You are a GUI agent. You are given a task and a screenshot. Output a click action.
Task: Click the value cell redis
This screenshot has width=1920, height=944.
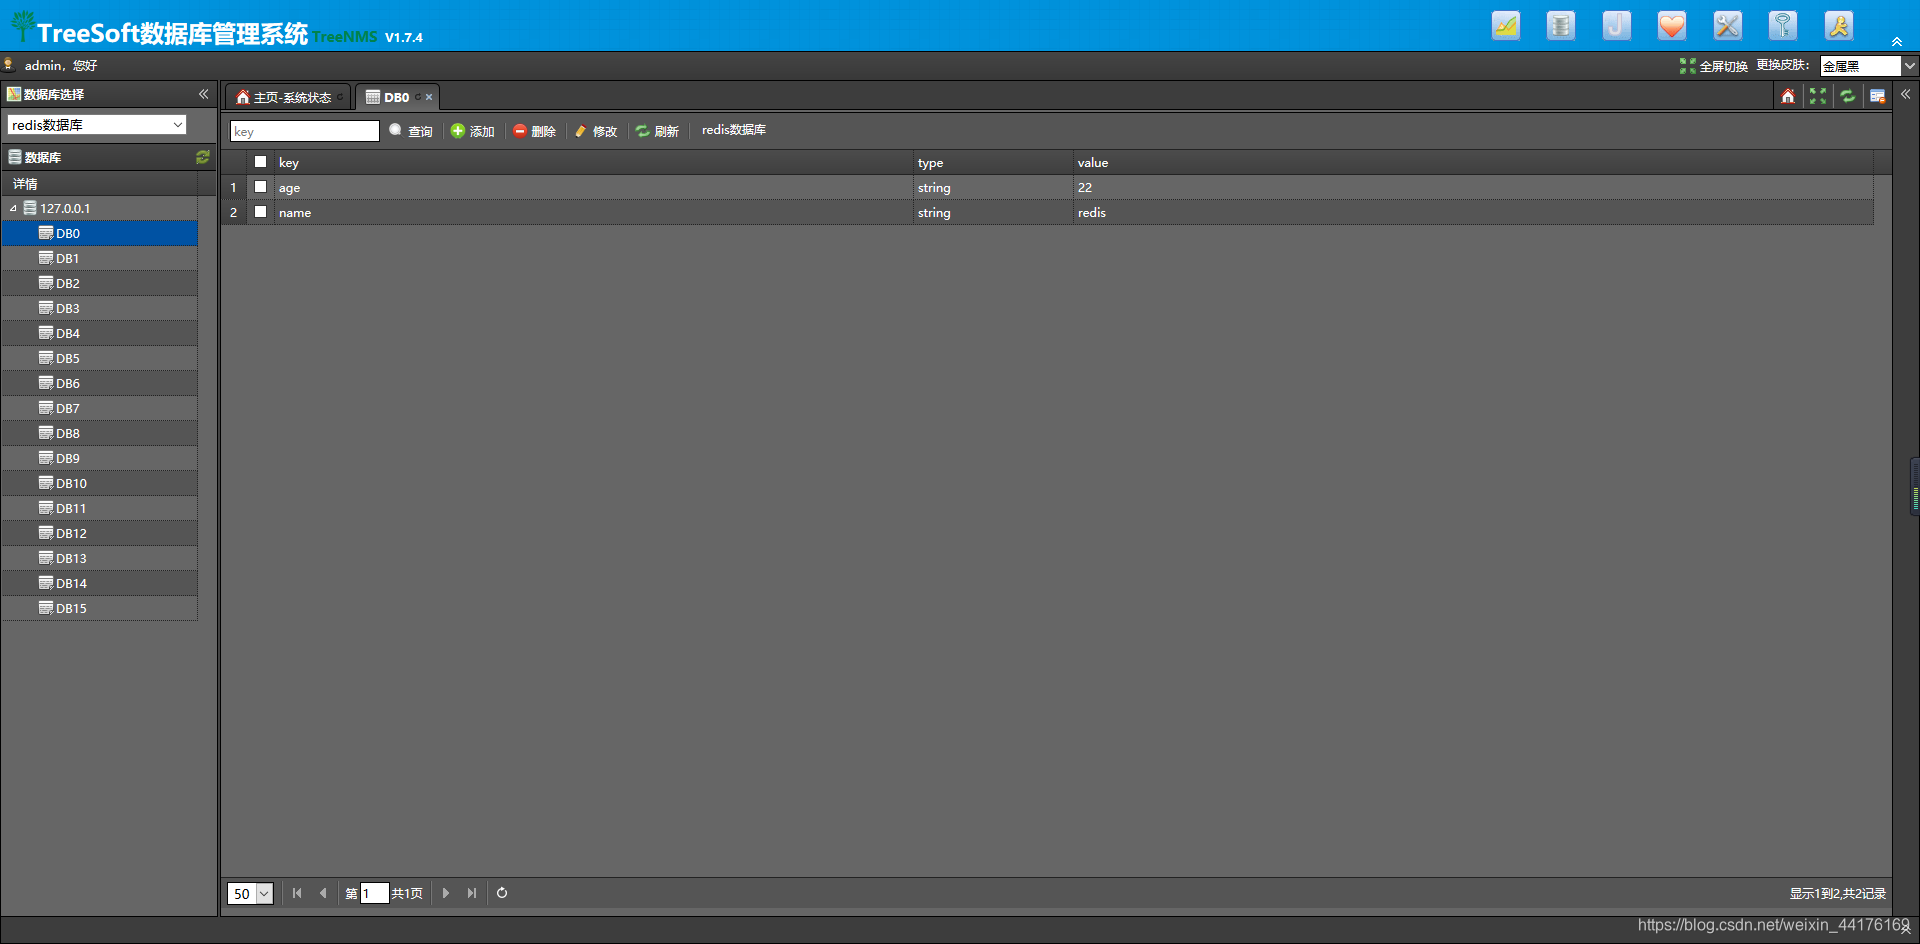(x=1473, y=212)
